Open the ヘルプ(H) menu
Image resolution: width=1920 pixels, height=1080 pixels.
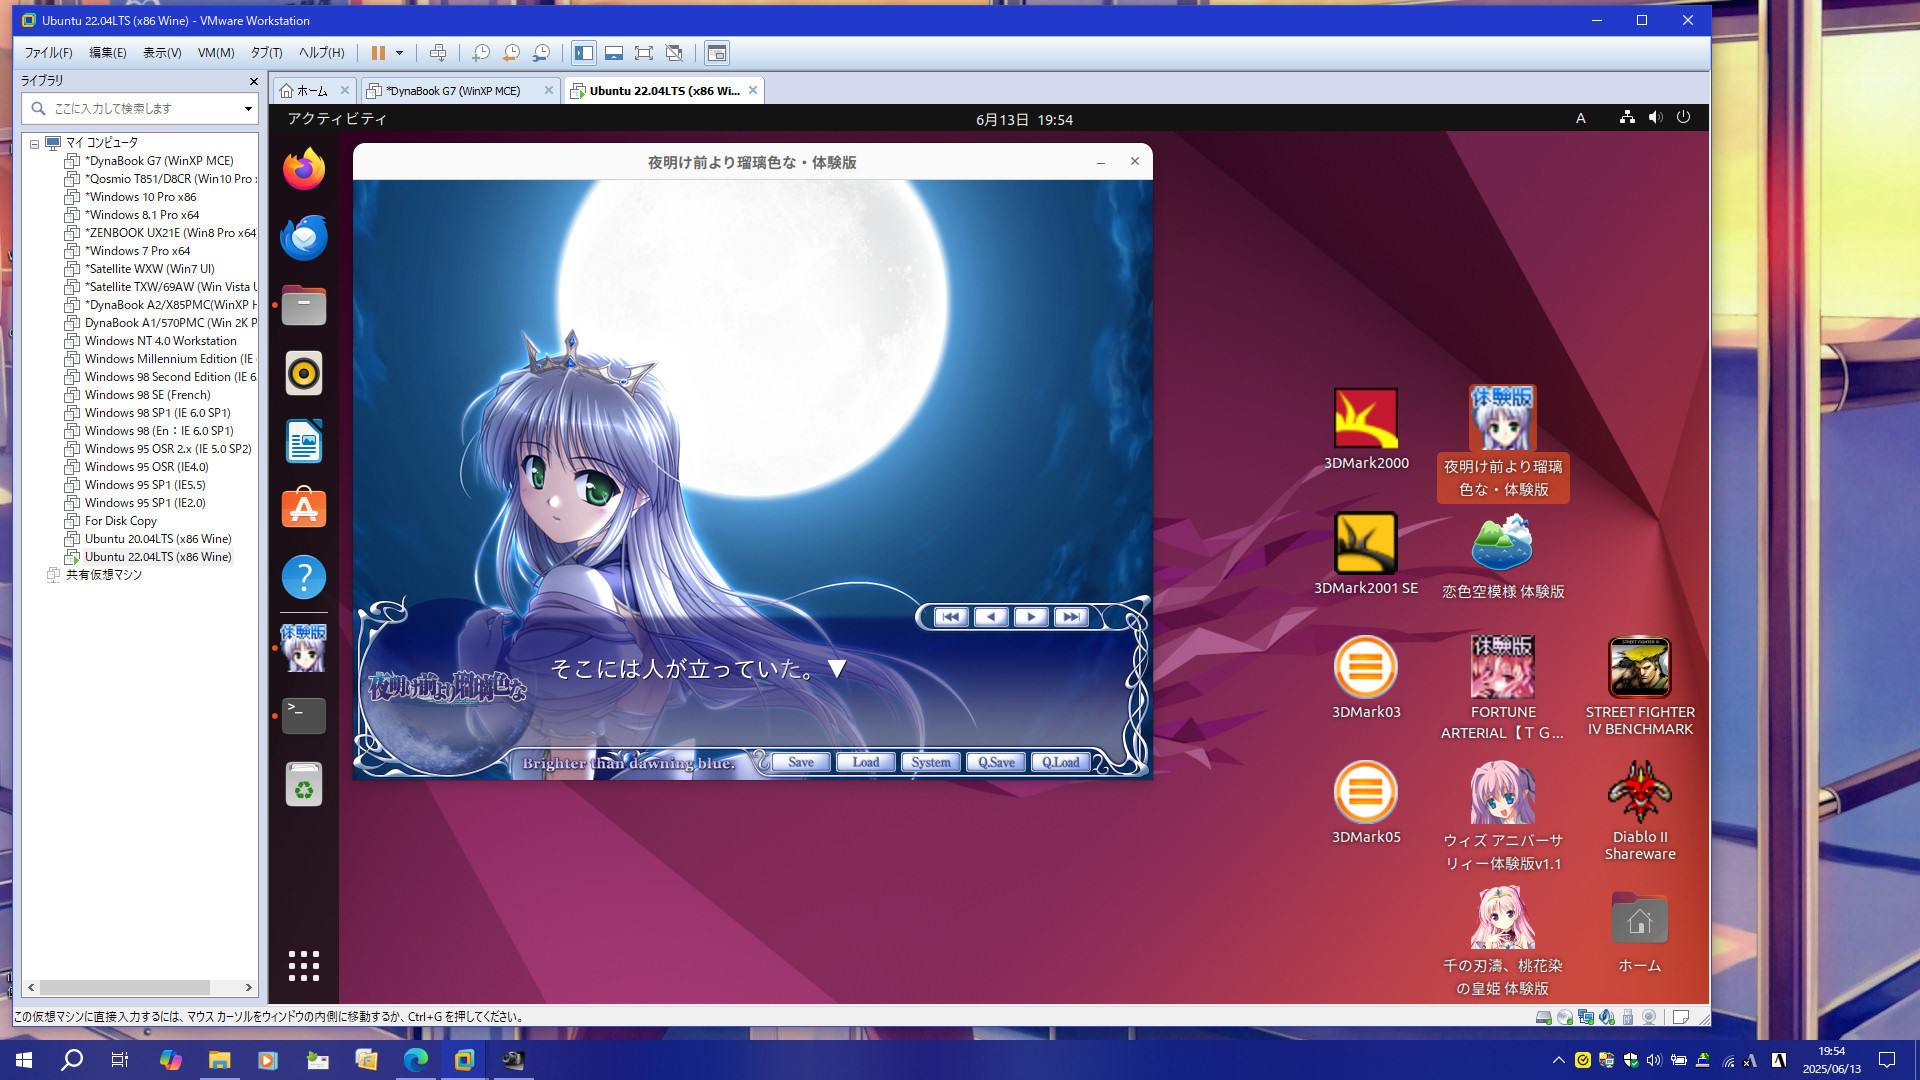321,53
